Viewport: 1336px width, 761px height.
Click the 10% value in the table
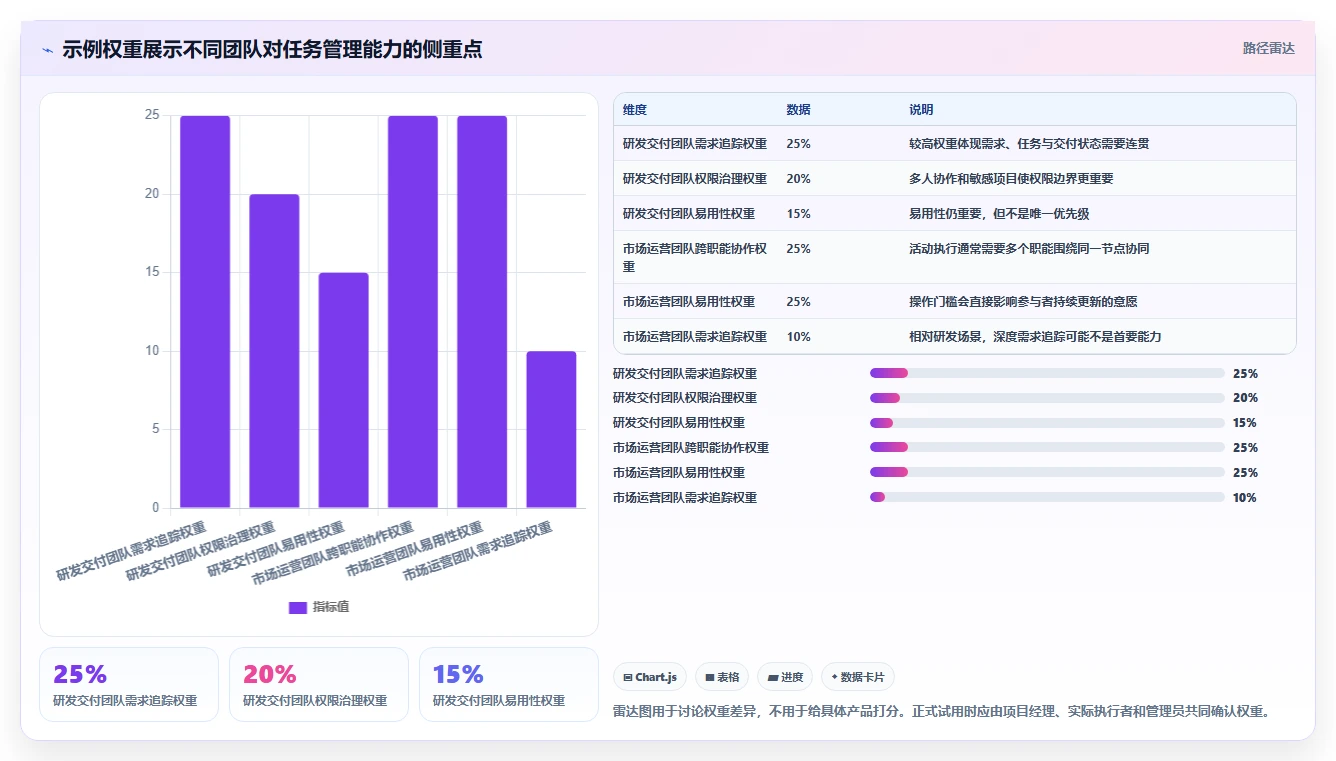[x=798, y=337]
